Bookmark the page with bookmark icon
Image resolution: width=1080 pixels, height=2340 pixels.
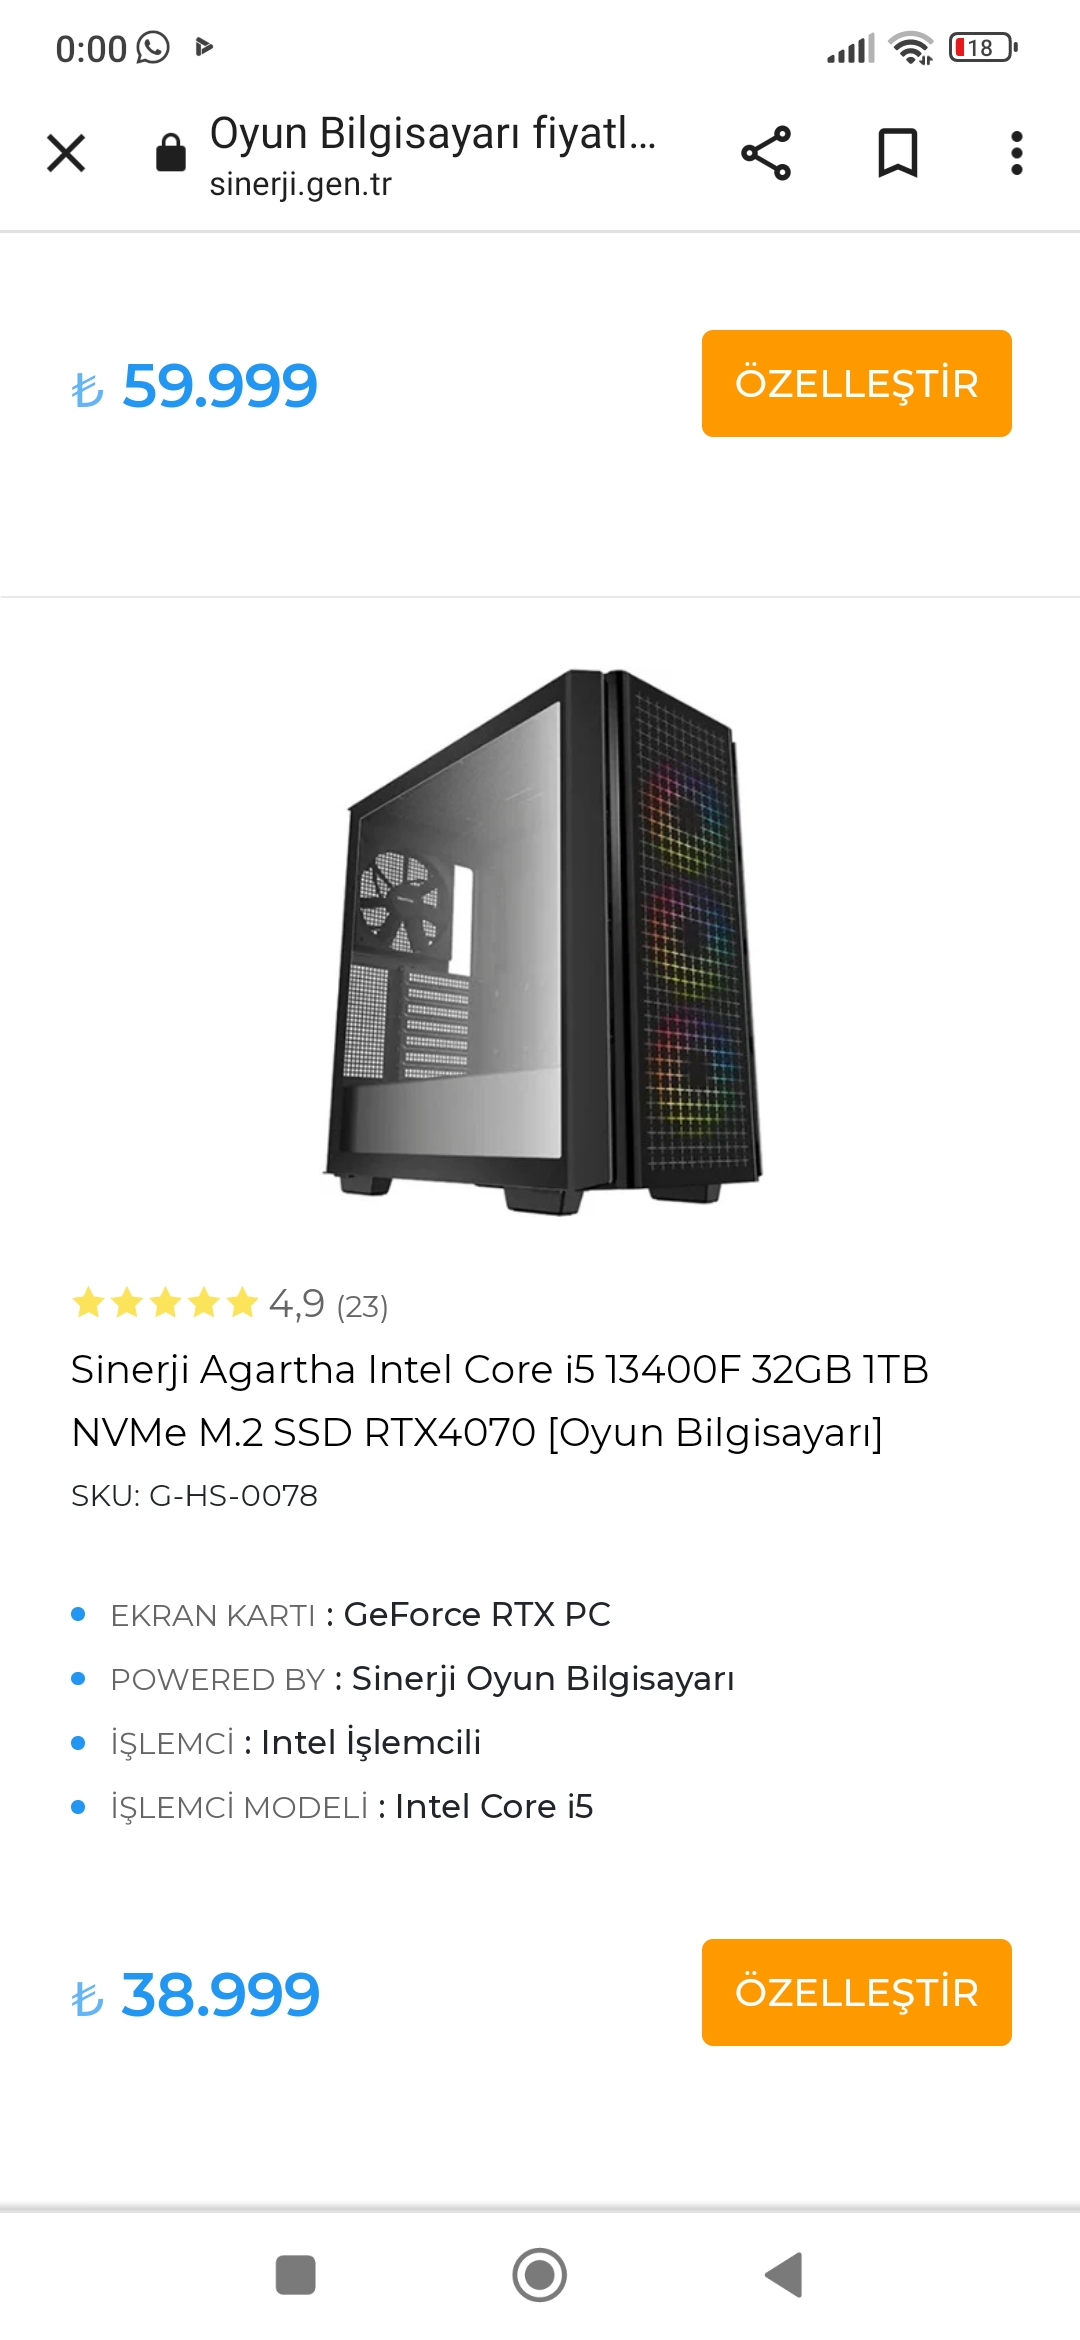[897, 153]
